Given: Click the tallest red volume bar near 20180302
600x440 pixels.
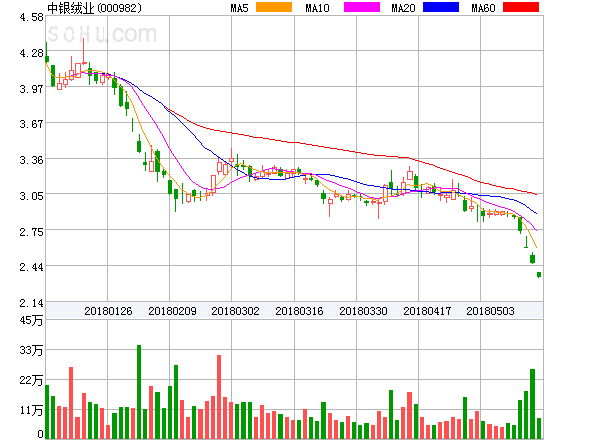Looking at the screenshot, I should pos(219,397).
